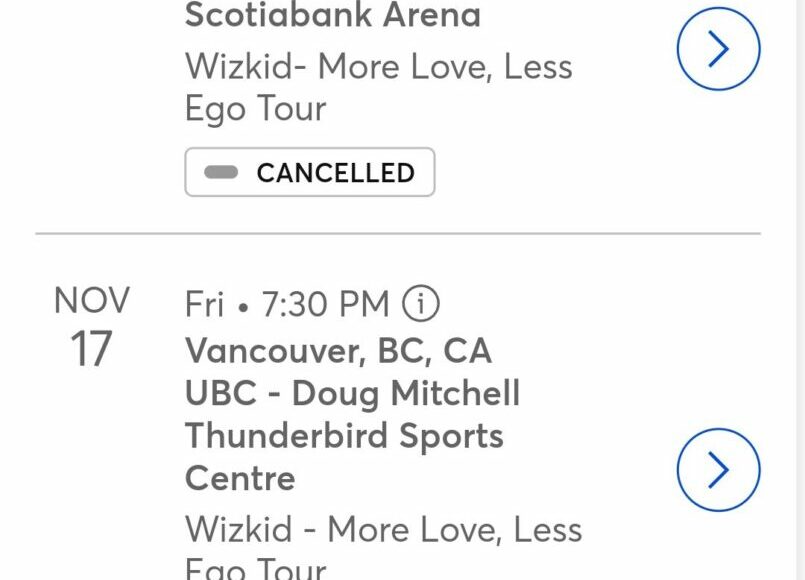Open Wizkid- More Love, Less line under Scotiabank

(x=378, y=67)
